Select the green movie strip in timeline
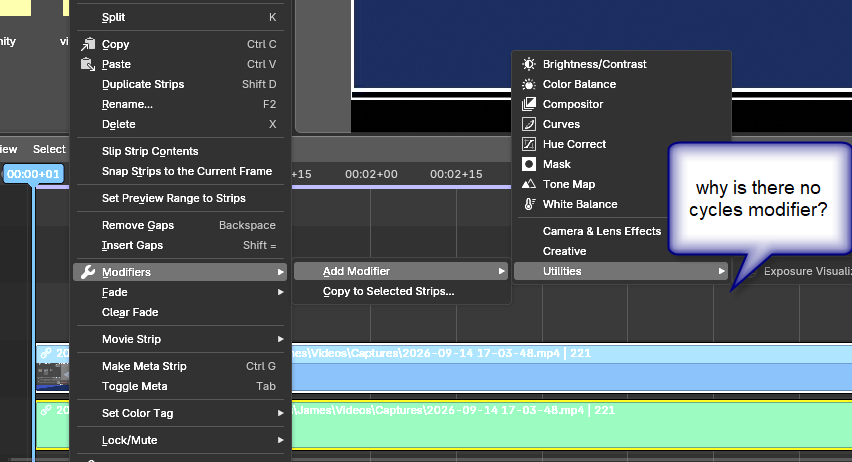The height and width of the screenshot is (462, 852). [572, 426]
